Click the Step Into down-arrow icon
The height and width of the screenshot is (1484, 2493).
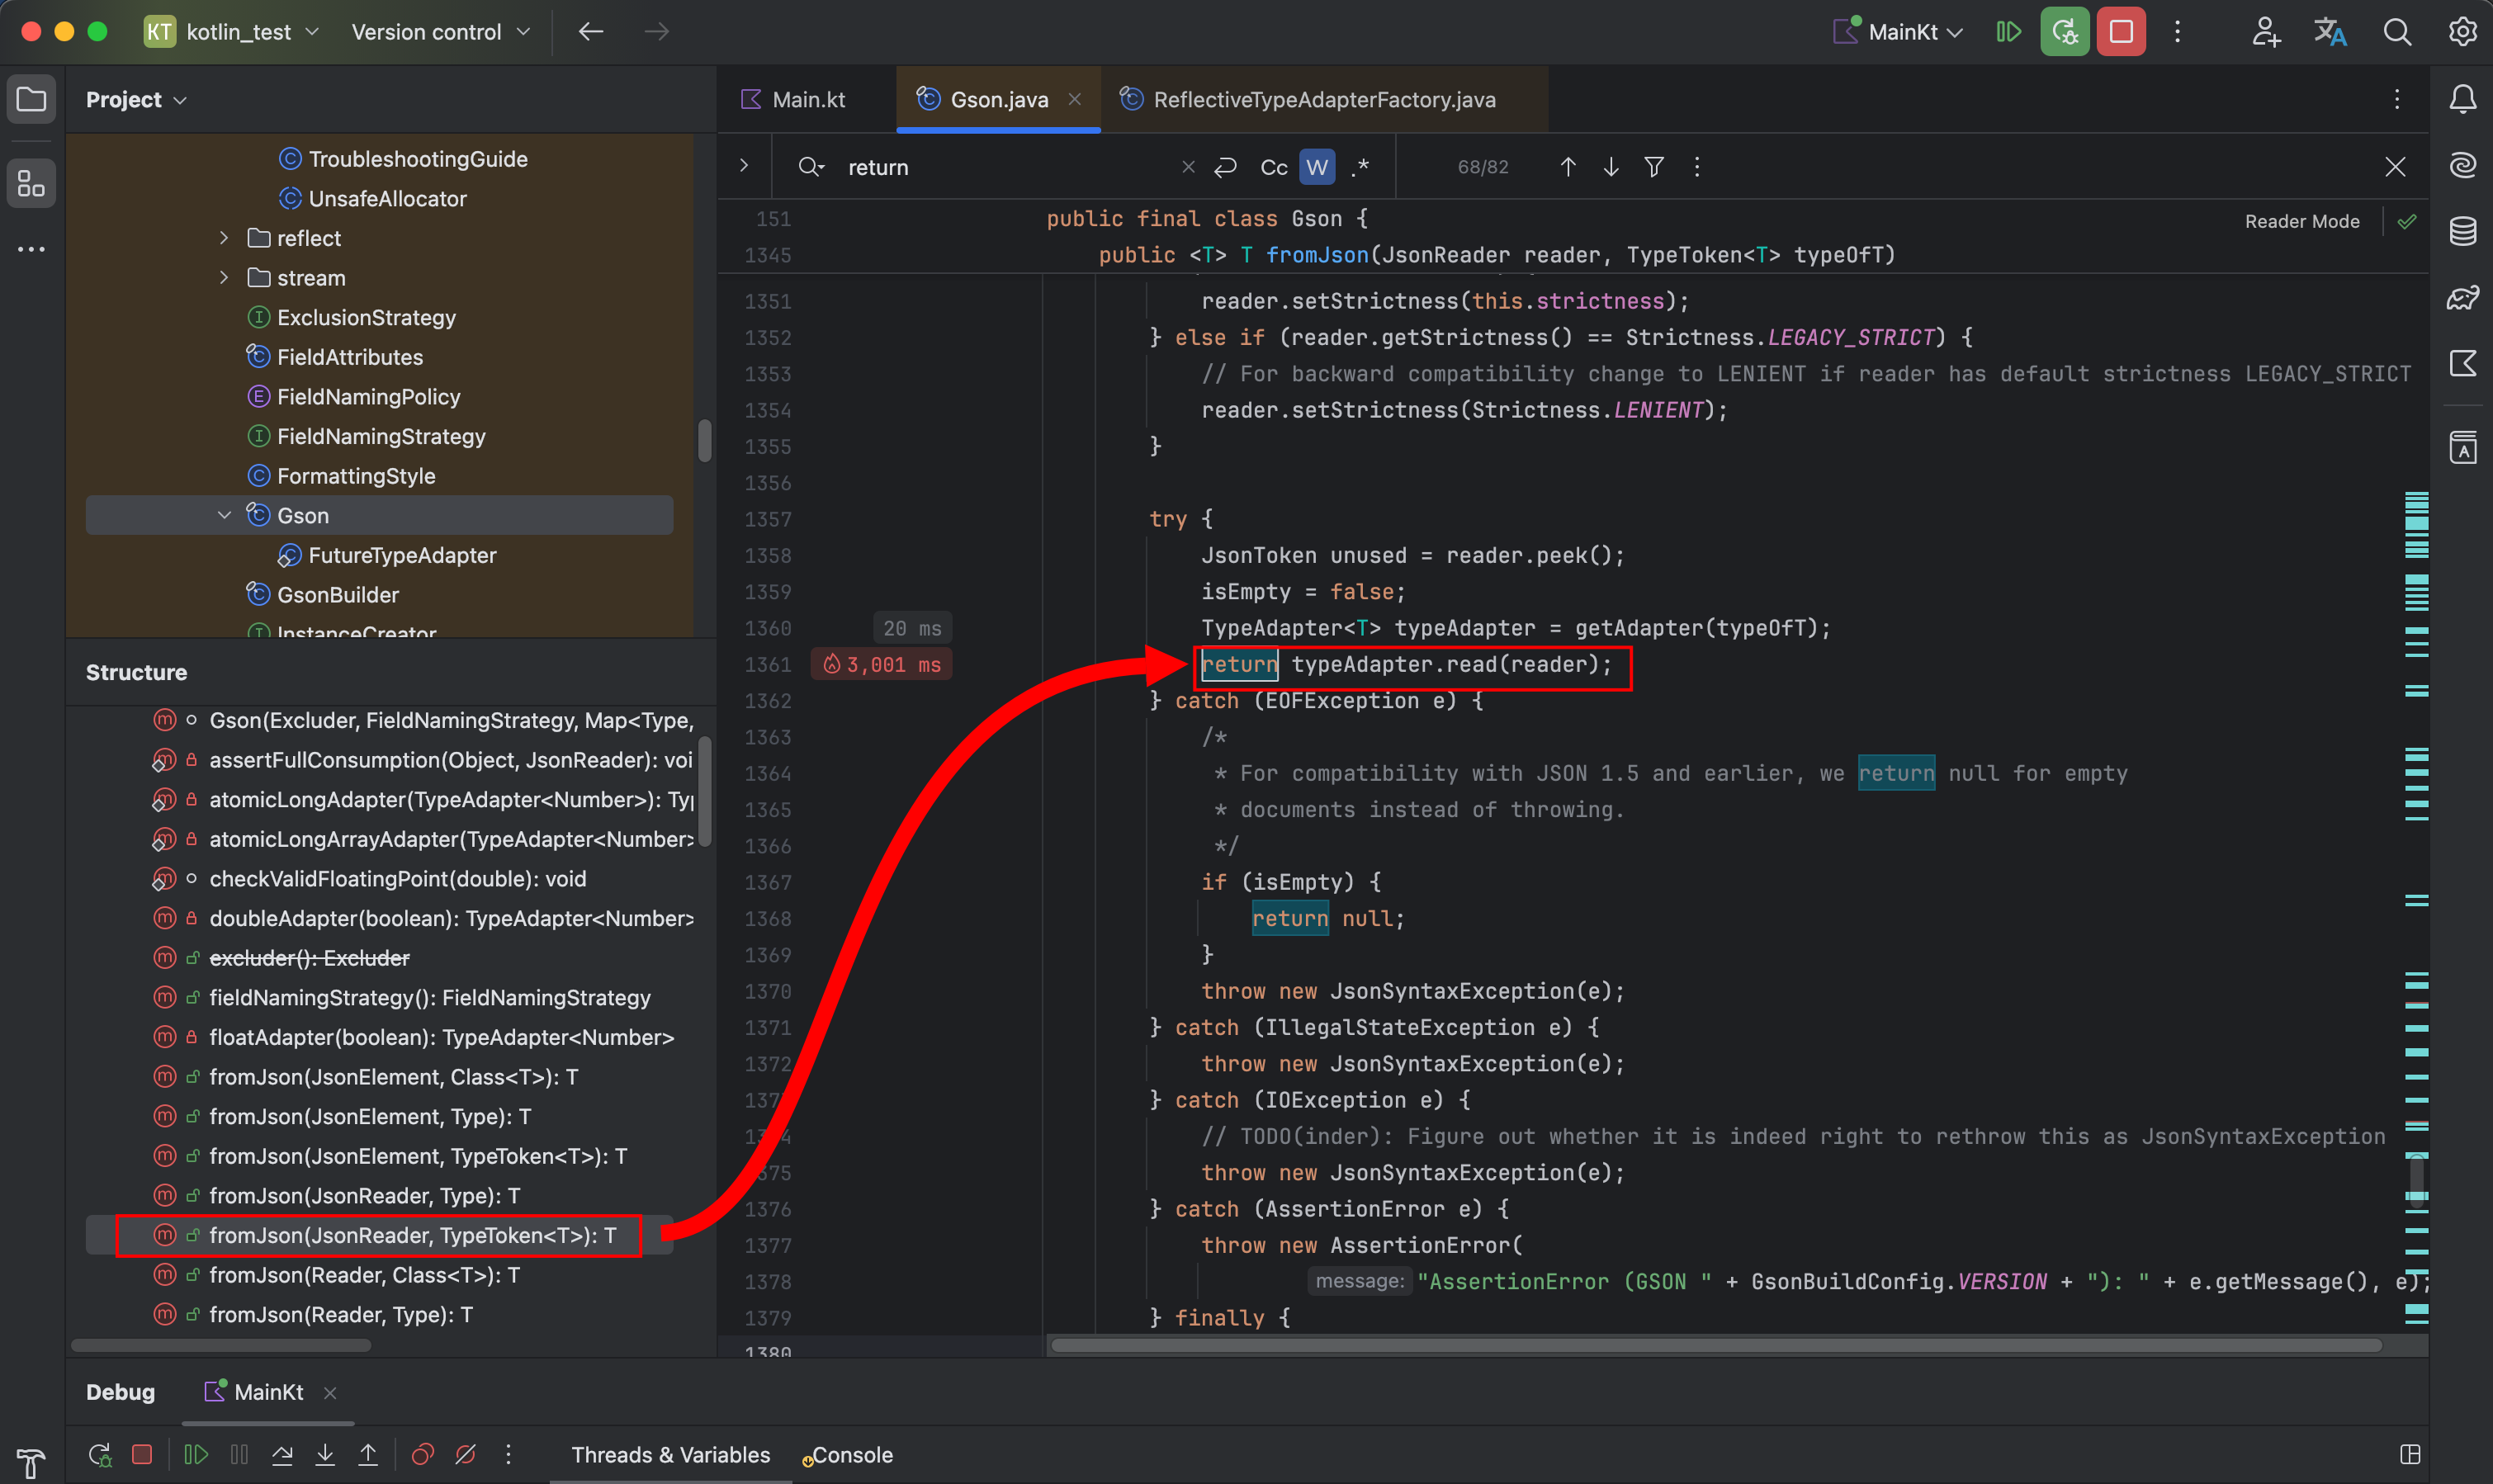click(325, 1454)
